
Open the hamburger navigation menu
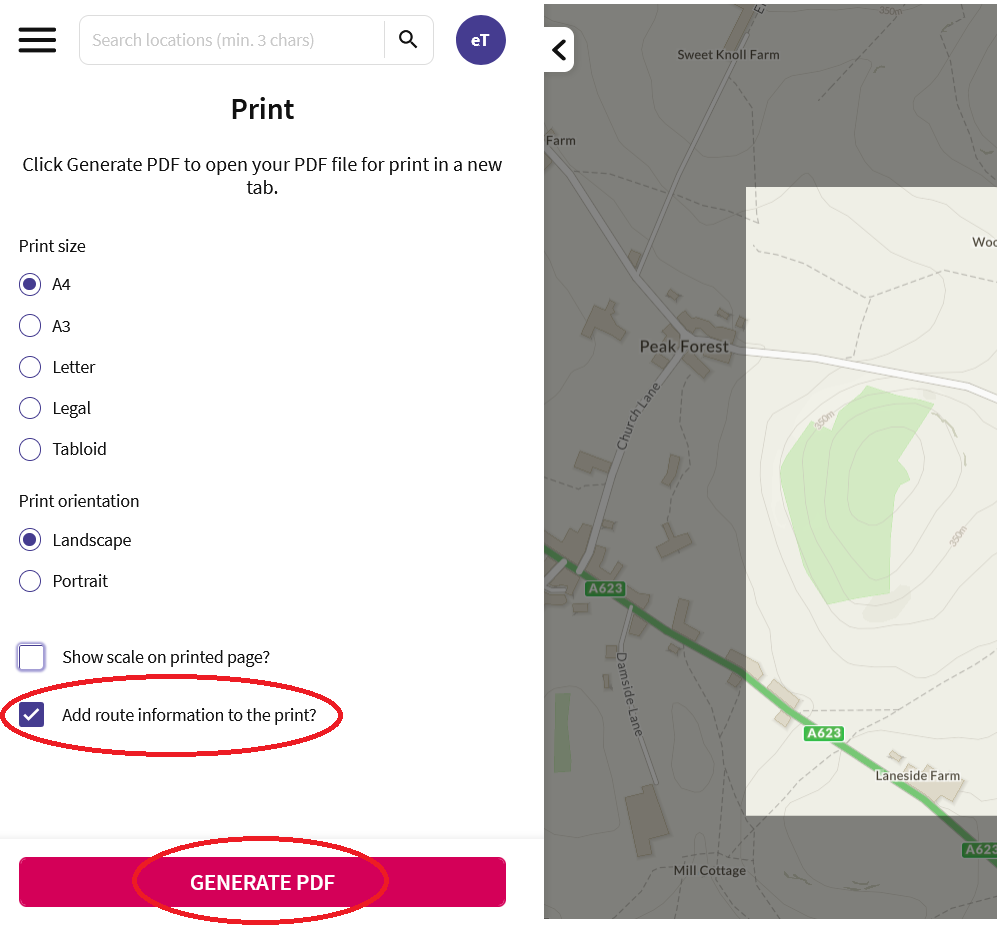pos(37,40)
